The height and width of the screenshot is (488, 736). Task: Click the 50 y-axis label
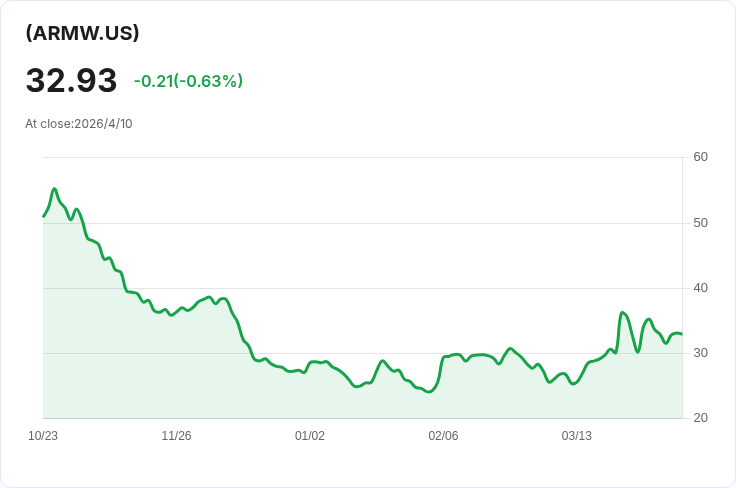[x=700, y=222]
